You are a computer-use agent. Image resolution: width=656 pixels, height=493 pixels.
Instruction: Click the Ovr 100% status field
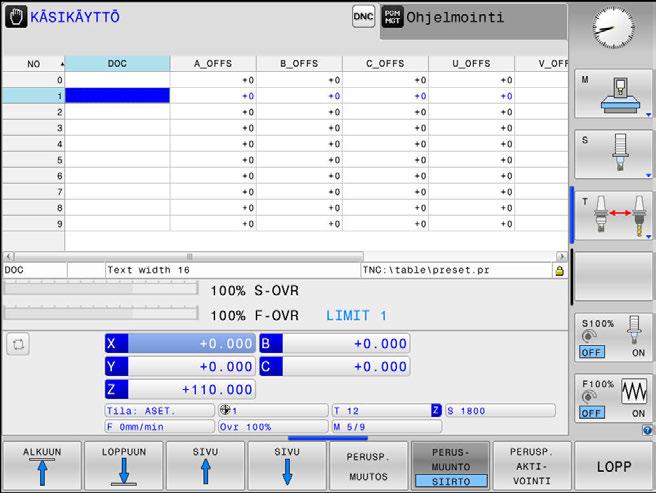[x=273, y=426]
